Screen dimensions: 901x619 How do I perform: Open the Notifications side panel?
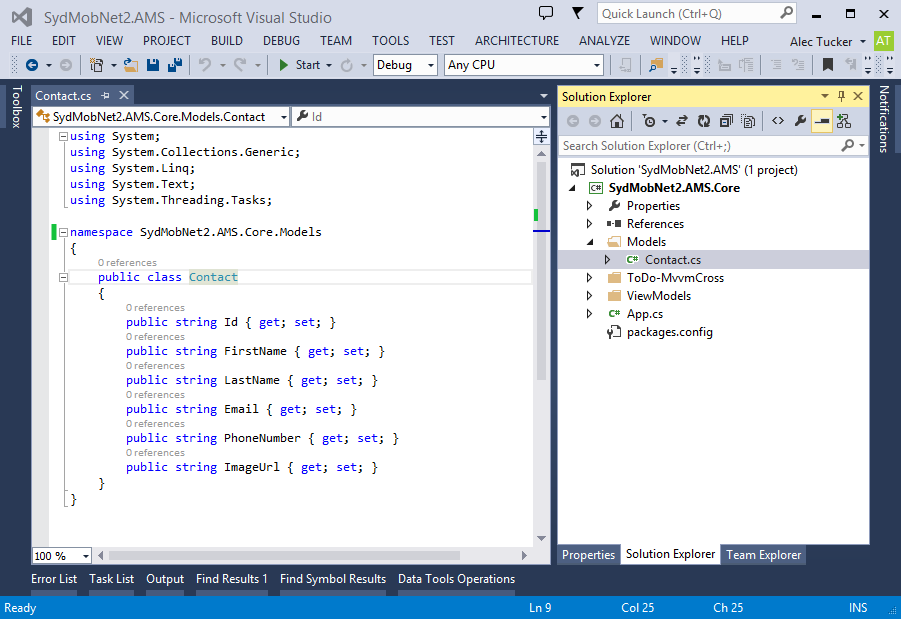click(884, 119)
